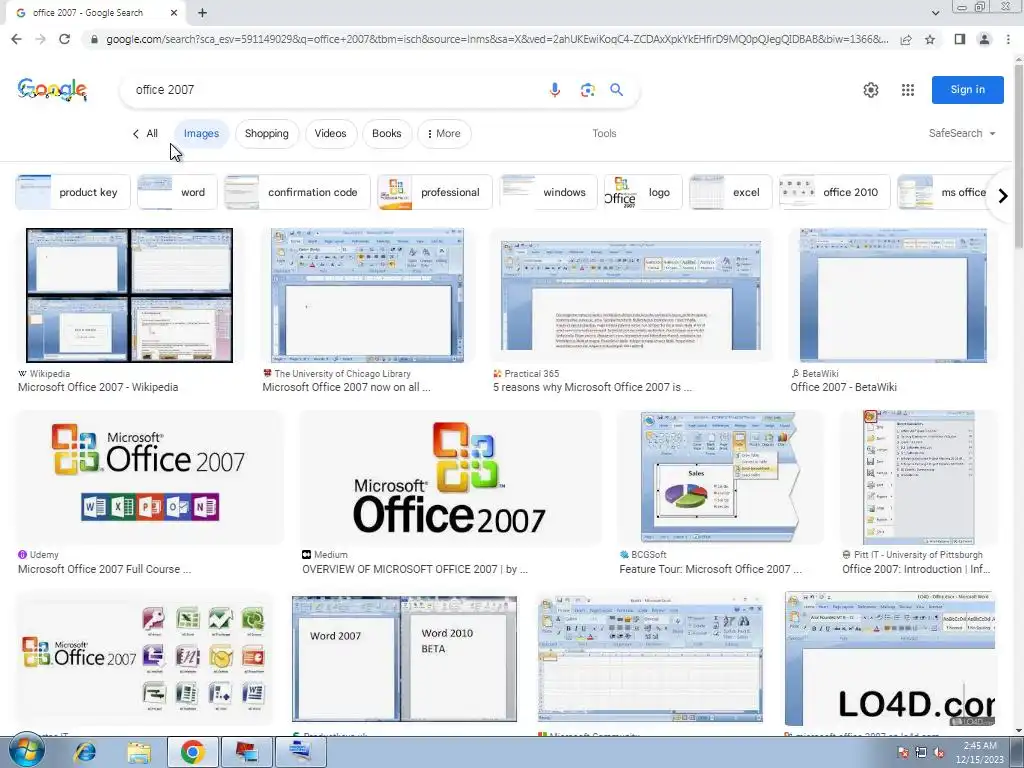The height and width of the screenshot is (768, 1024).
Task: Click the volume icon in system tray
Action: 939,752
